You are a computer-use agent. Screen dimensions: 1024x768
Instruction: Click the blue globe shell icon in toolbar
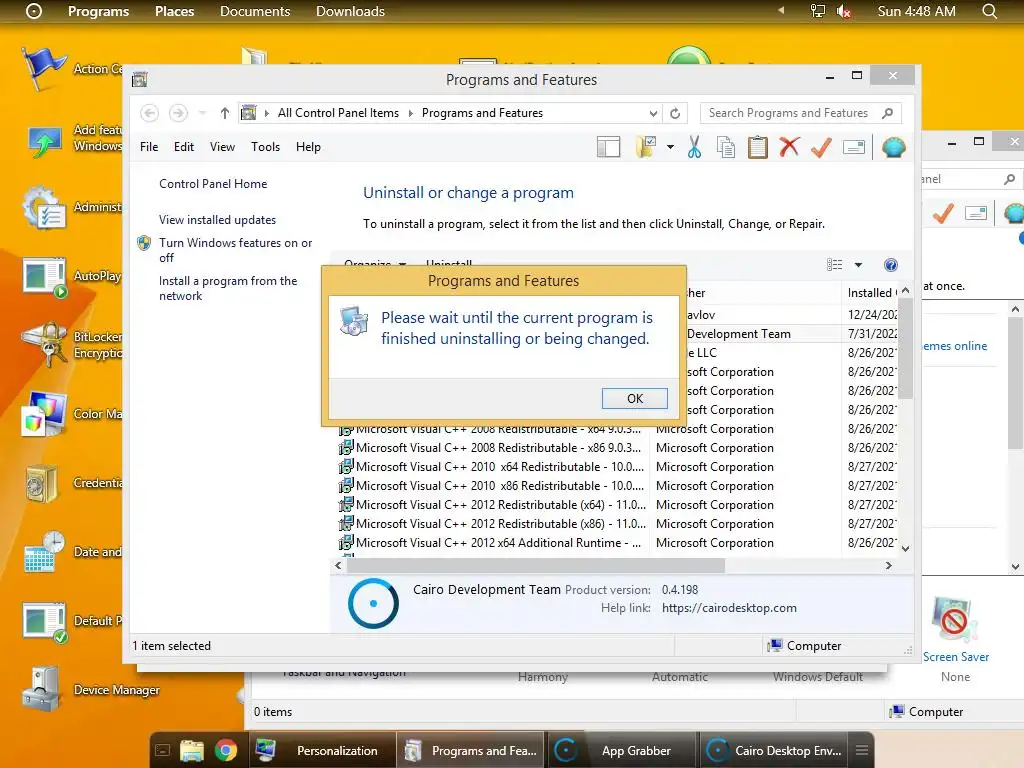pyautogui.click(x=893, y=147)
